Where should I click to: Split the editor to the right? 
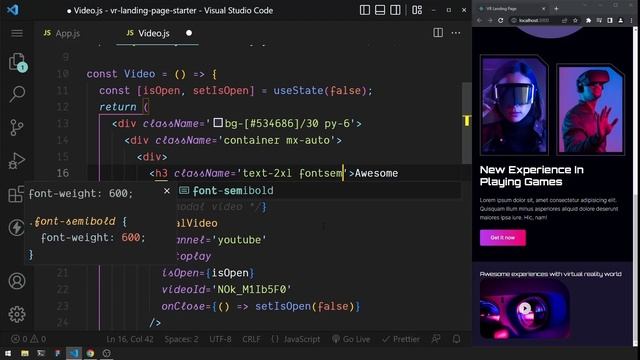coord(438,33)
